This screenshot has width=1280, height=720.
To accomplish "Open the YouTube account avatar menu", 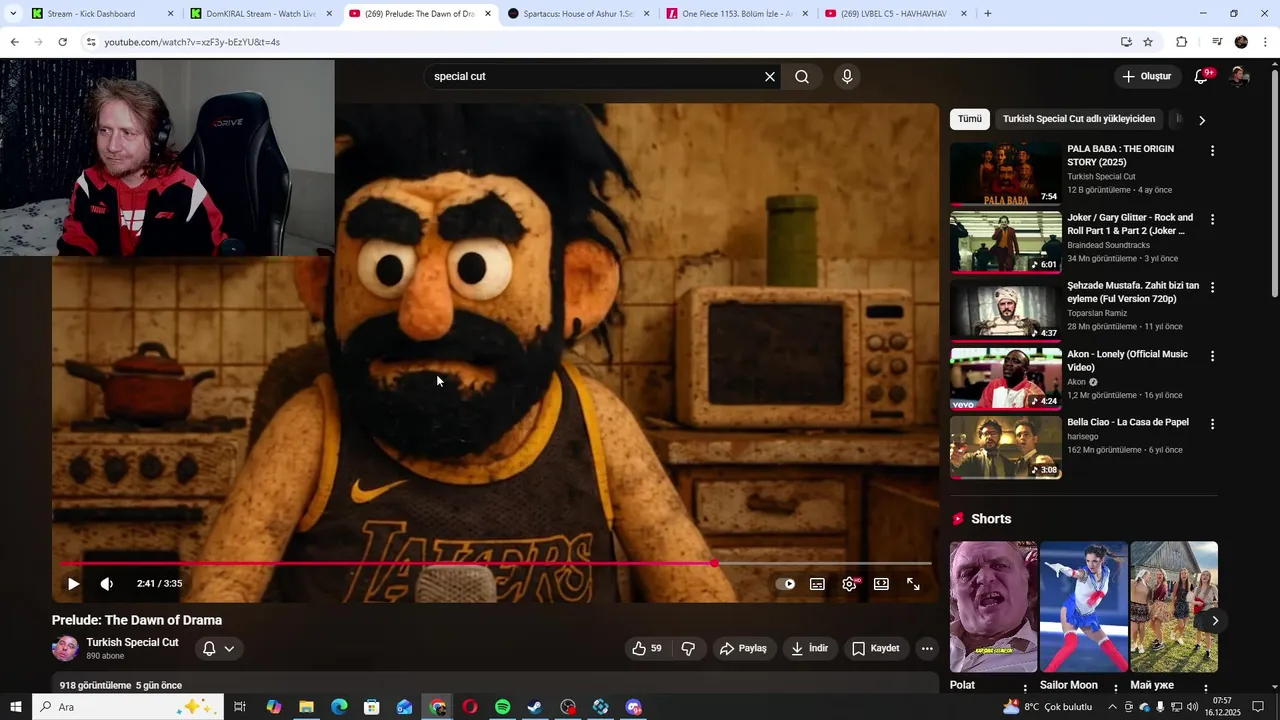I will pos(1239,77).
